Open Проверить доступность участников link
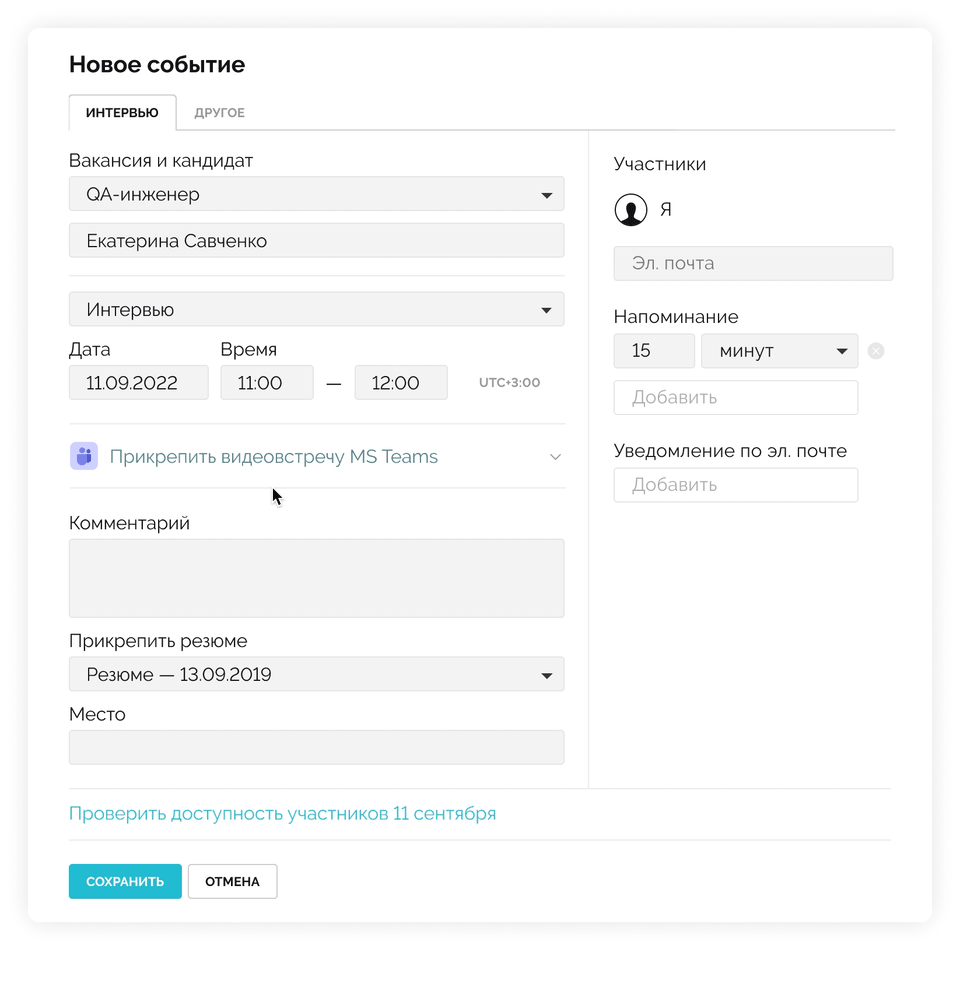The width and height of the screenshot is (960, 991). [x=282, y=813]
